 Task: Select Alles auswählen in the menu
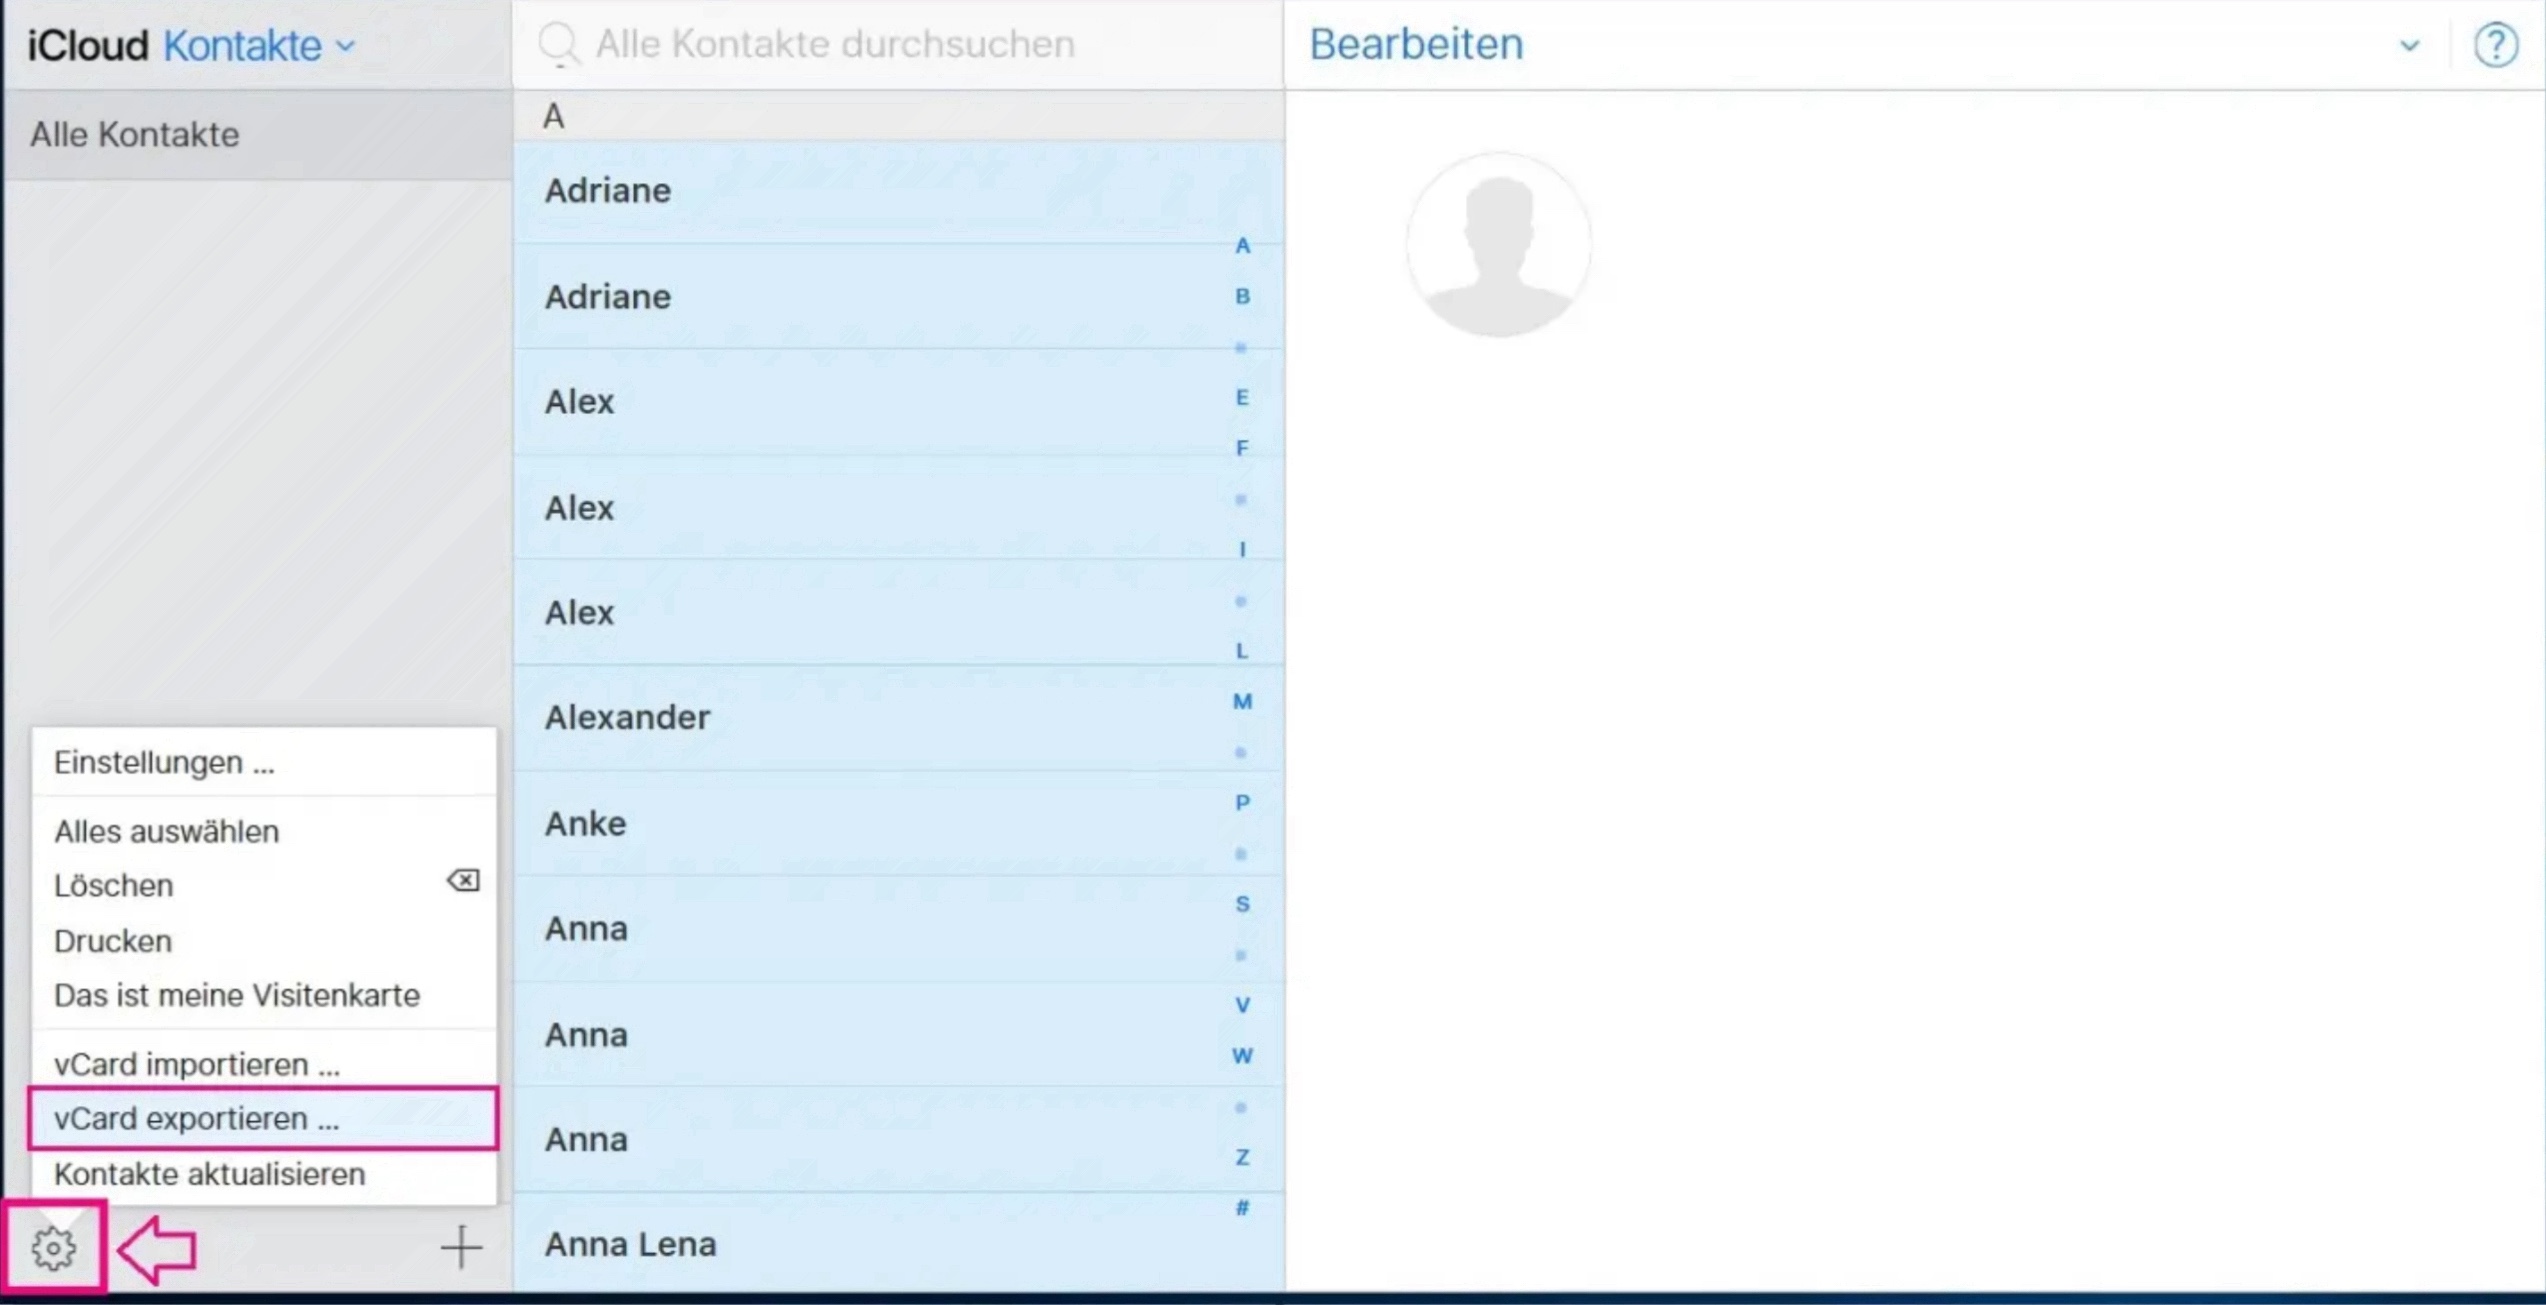(166, 832)
